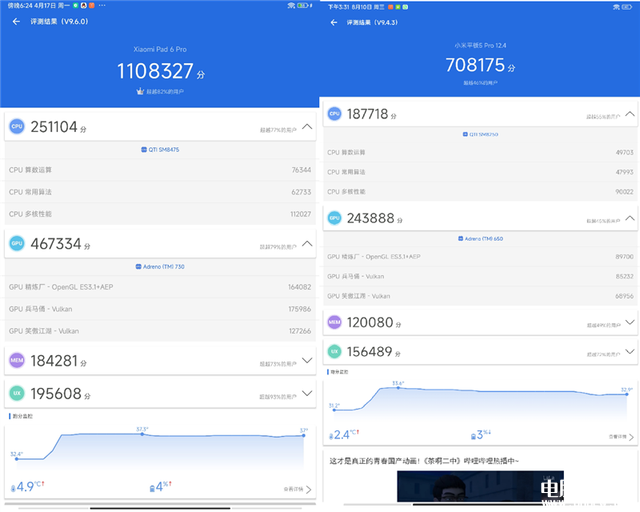
Task: Collapse the GPU 243888 section chevron
Action: click(x=630, y=218)
